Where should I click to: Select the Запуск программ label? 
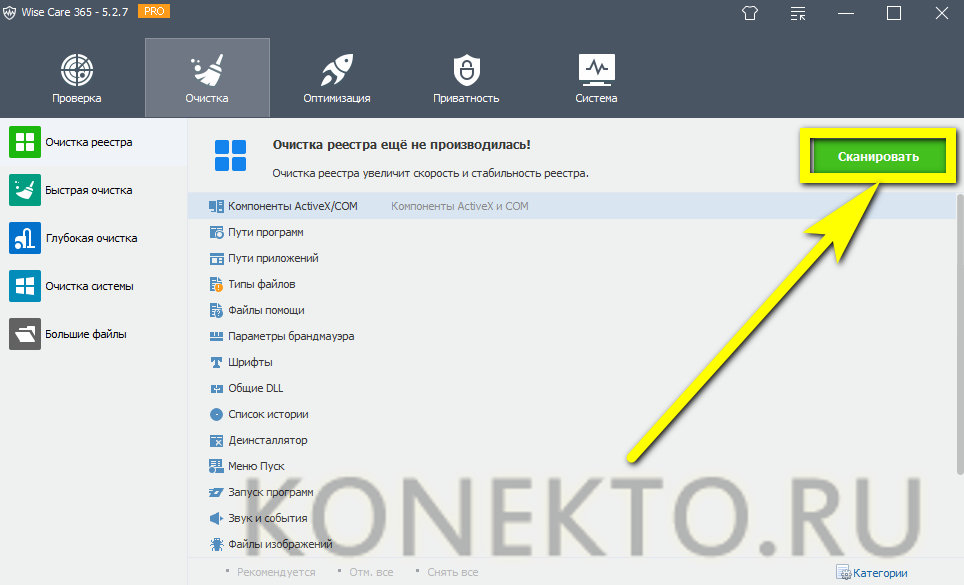tap(271, 492)
